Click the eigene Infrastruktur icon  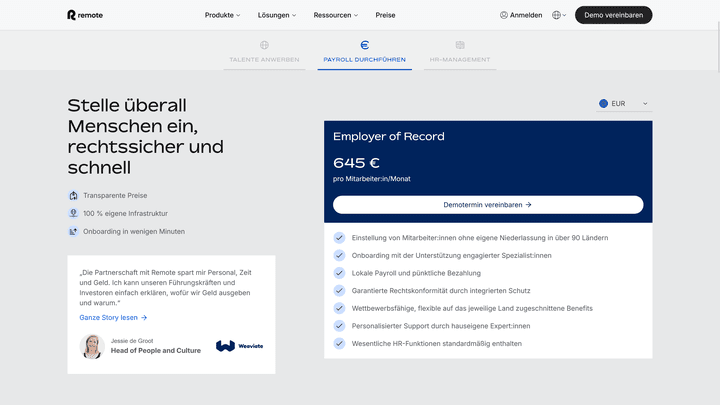[73, 214]
